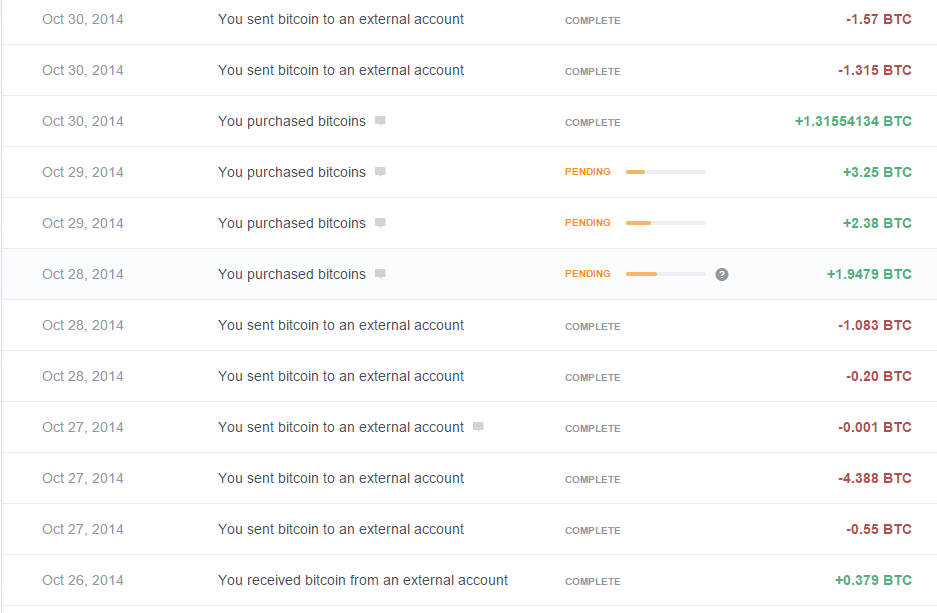Viewport: 937px width, 613px height.
Task: Click comment icon on +3.25 BTC purchase
Action: (380, 172)
